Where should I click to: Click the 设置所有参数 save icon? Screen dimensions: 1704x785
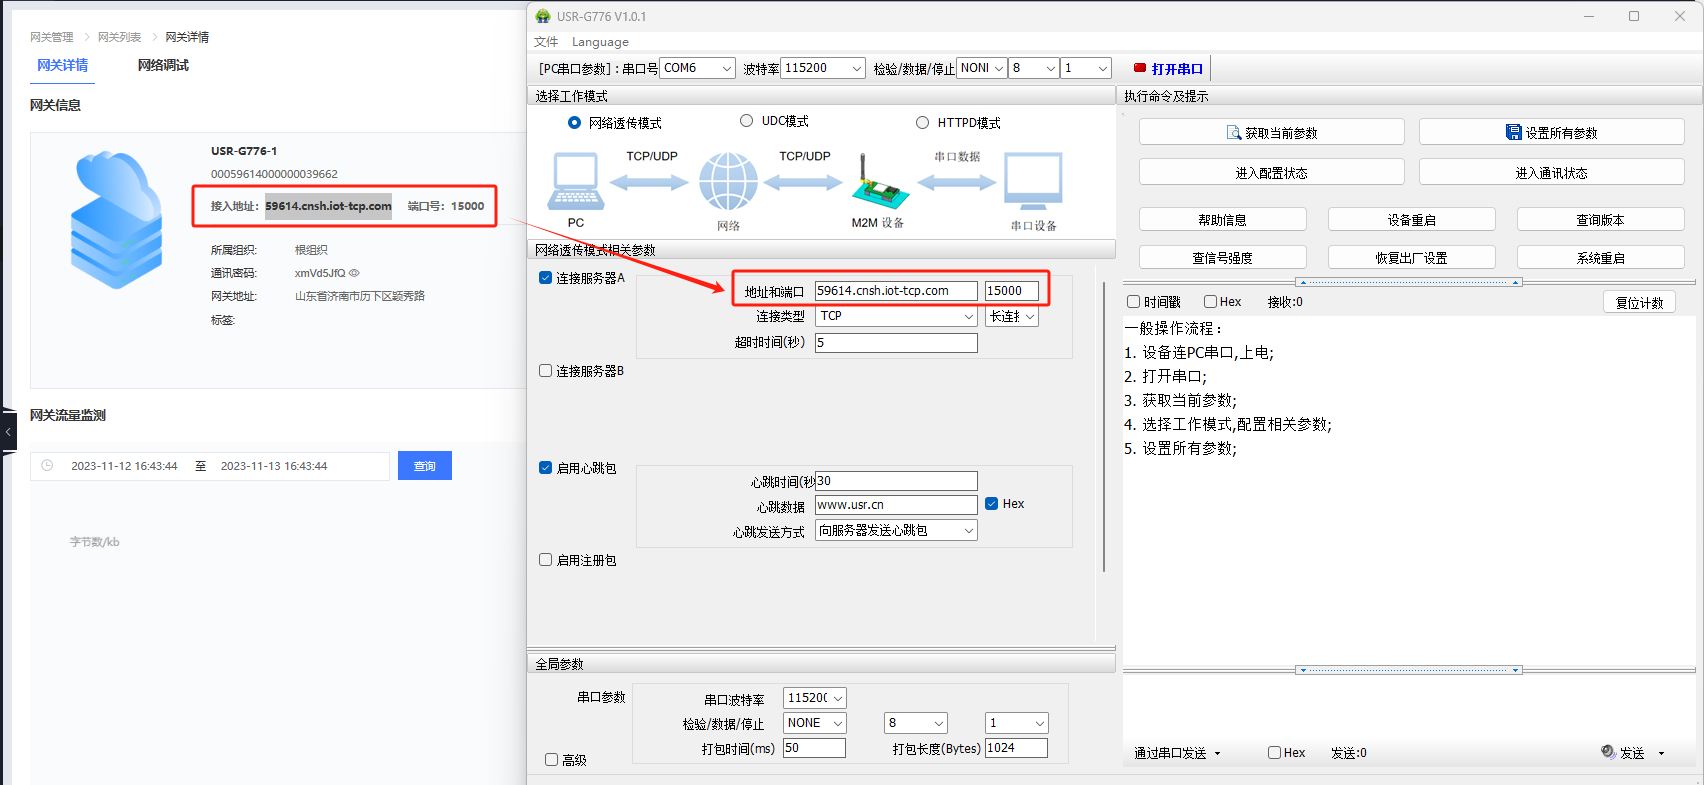pyautogui.click(x=1513, y=133)
